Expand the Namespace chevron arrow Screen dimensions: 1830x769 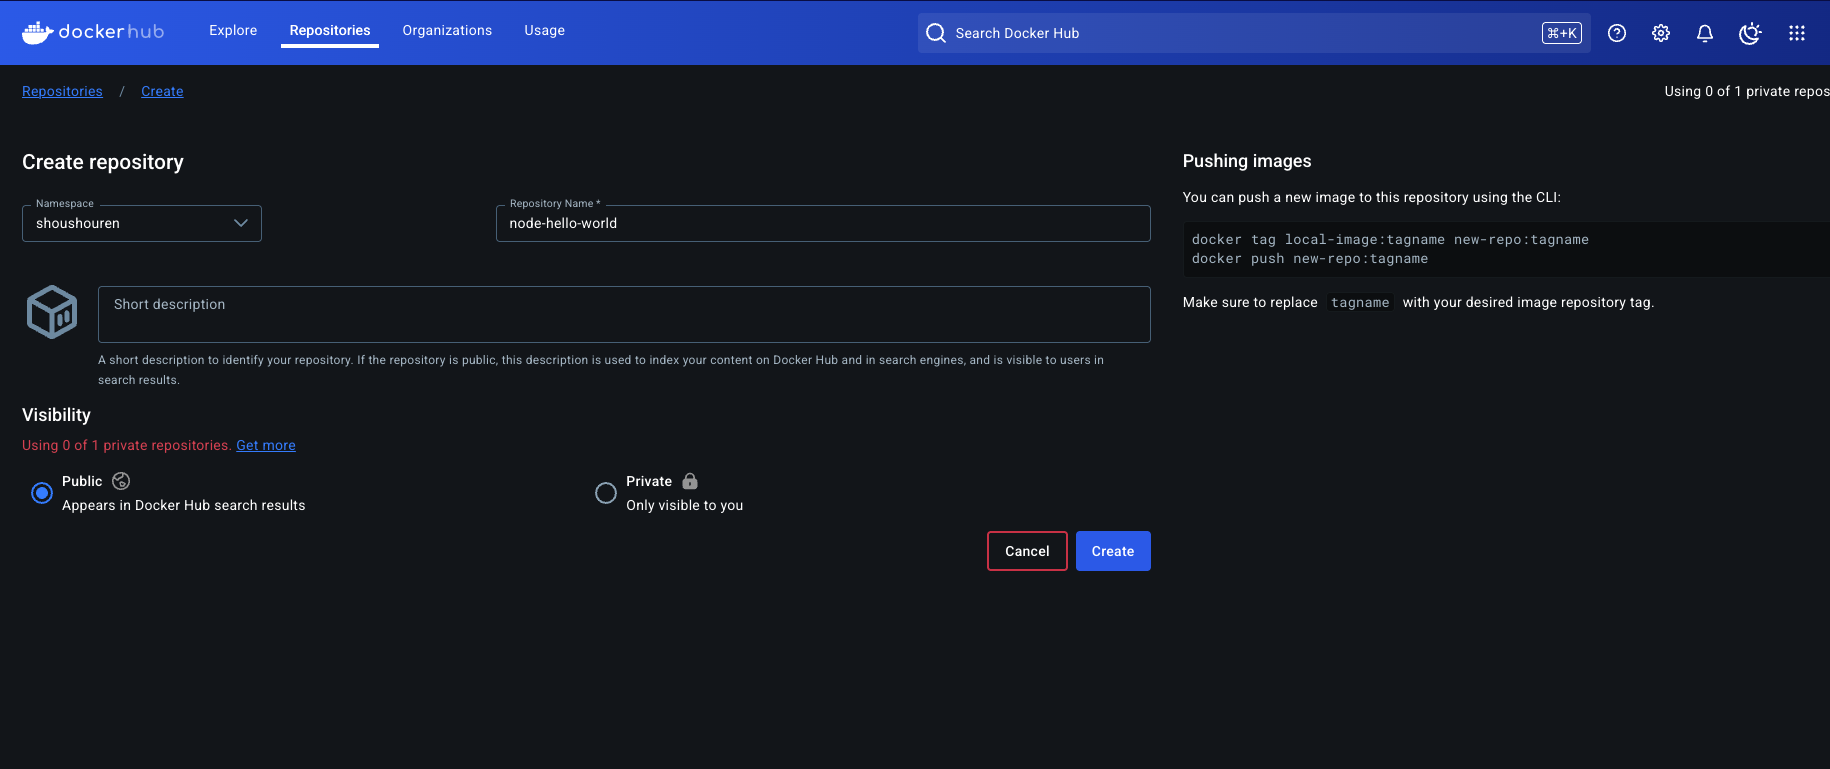[241, 223]
